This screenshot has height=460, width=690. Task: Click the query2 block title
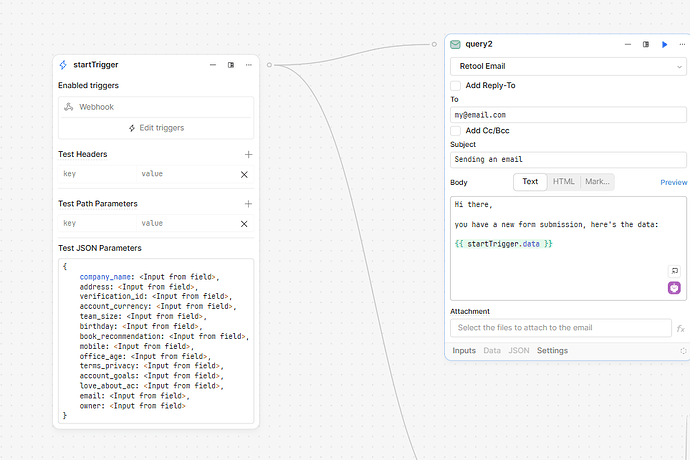[479, 44]
